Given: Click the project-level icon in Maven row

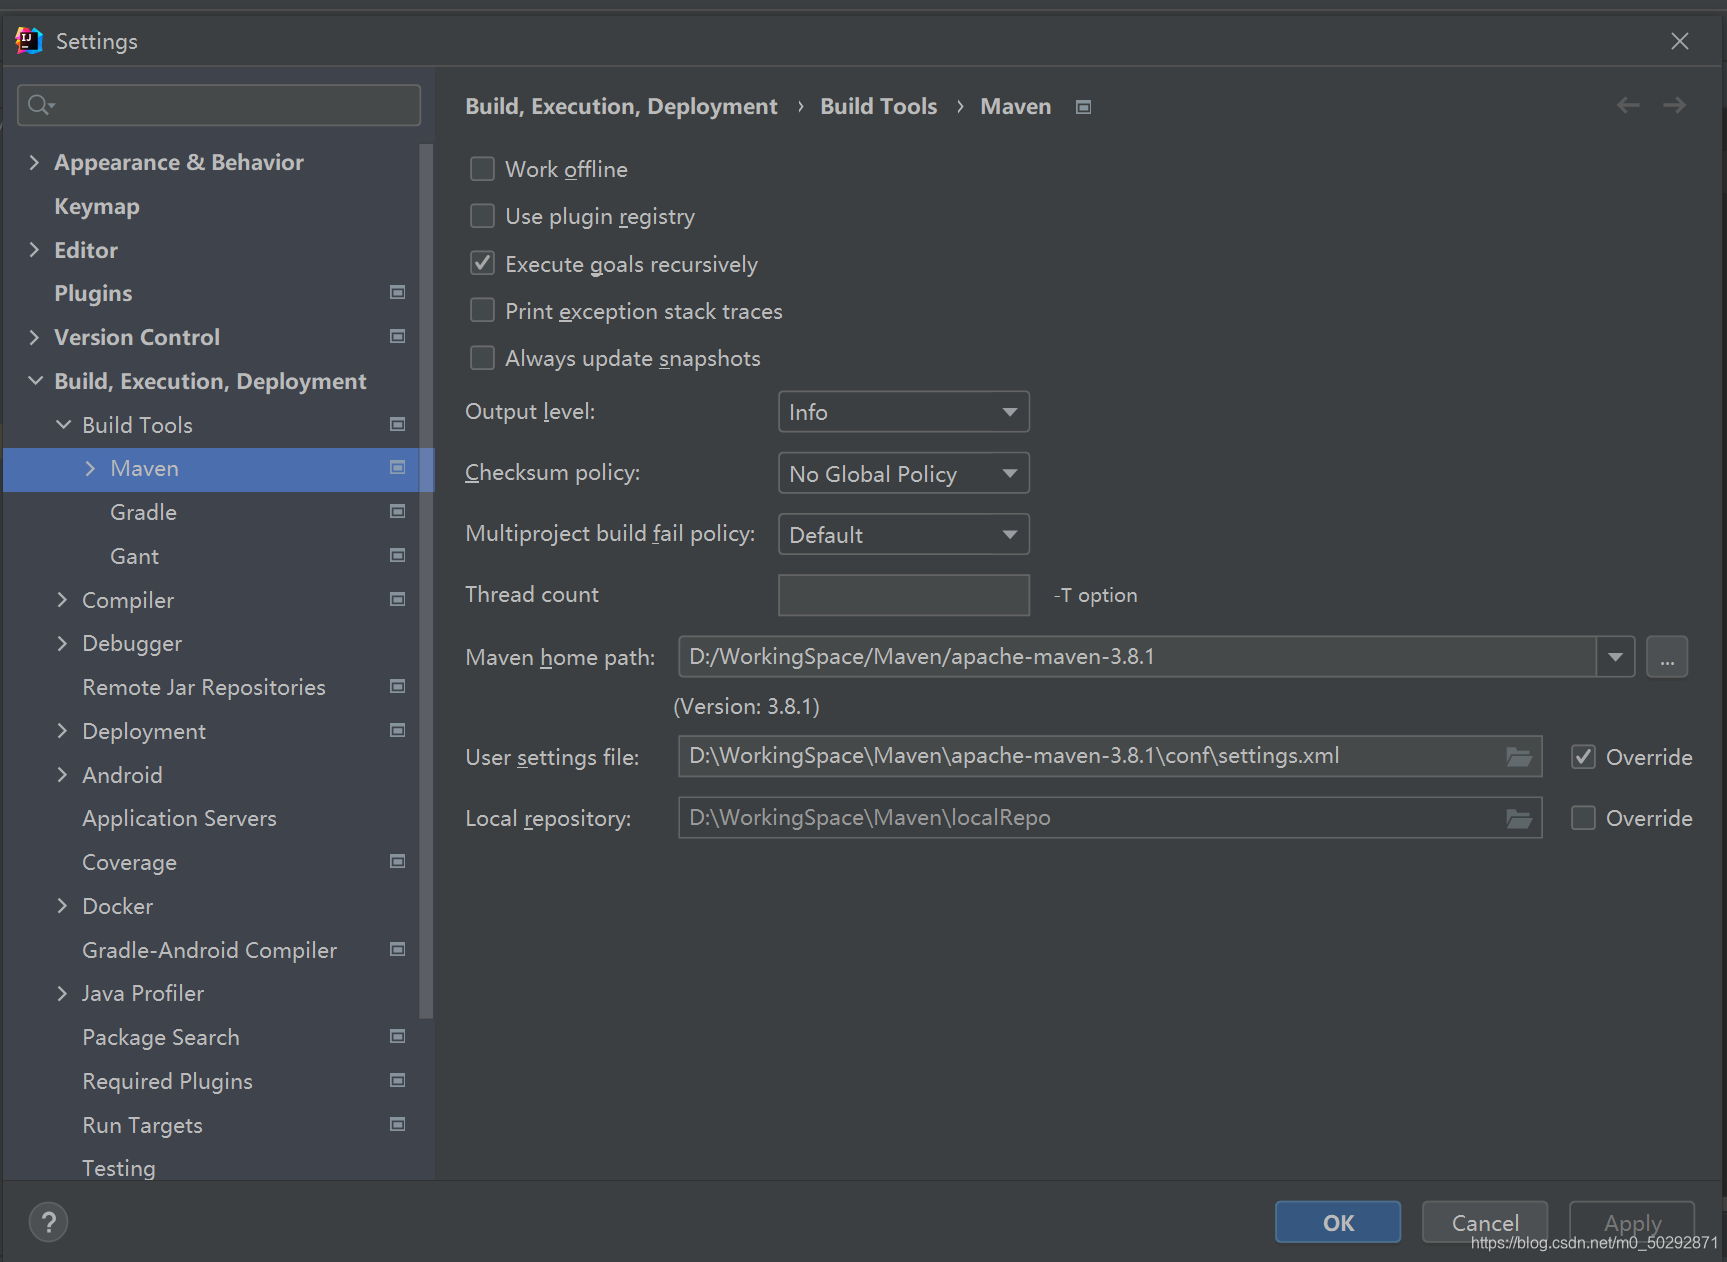Looking at the screenshot, I should [397, 468].
